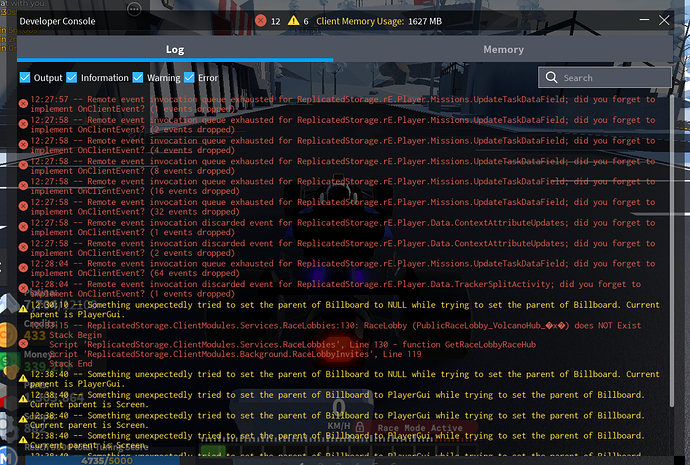Uncheck the Output filter checkbox
Viewport: 690px width, 465px height.
[x=25, y=78]
